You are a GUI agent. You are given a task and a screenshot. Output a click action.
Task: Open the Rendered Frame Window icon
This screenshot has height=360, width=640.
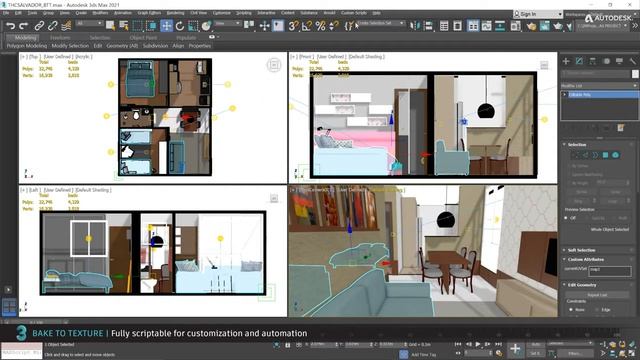click(544, 26)
